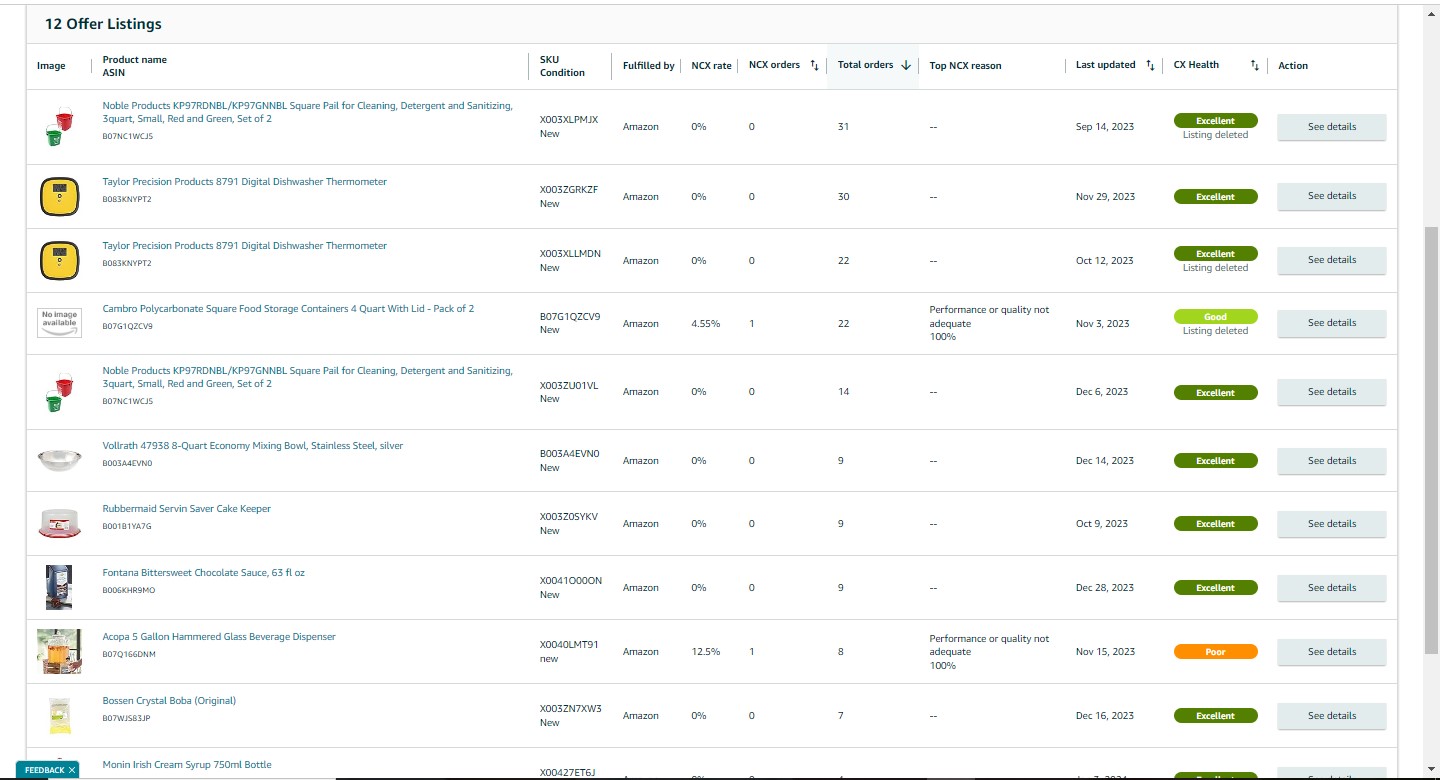
Task: Click Excellent badge in the Vollrath row
Action: (1215, 461)
